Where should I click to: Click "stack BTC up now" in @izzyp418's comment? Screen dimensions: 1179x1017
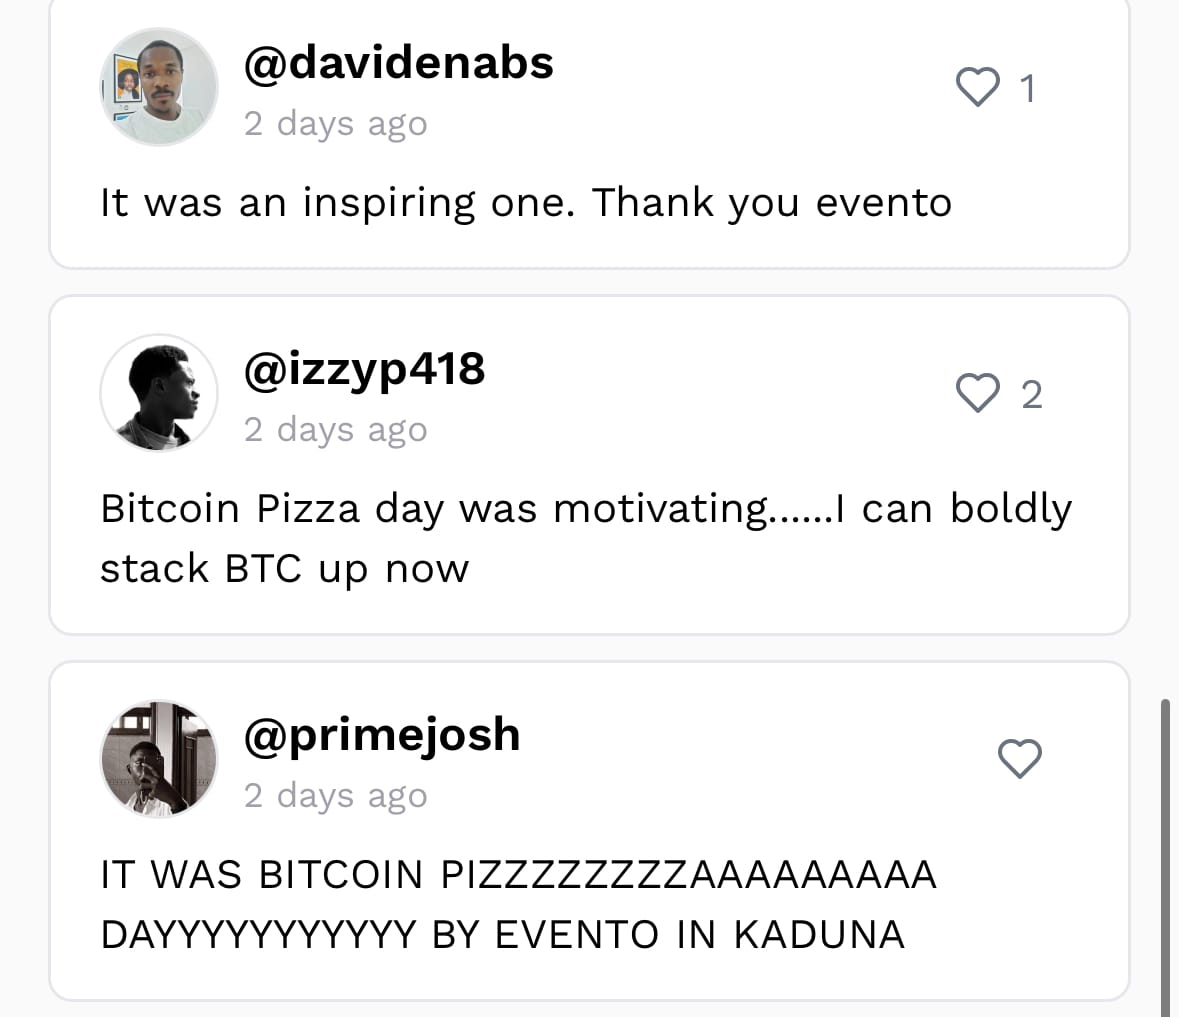[284, 569]
